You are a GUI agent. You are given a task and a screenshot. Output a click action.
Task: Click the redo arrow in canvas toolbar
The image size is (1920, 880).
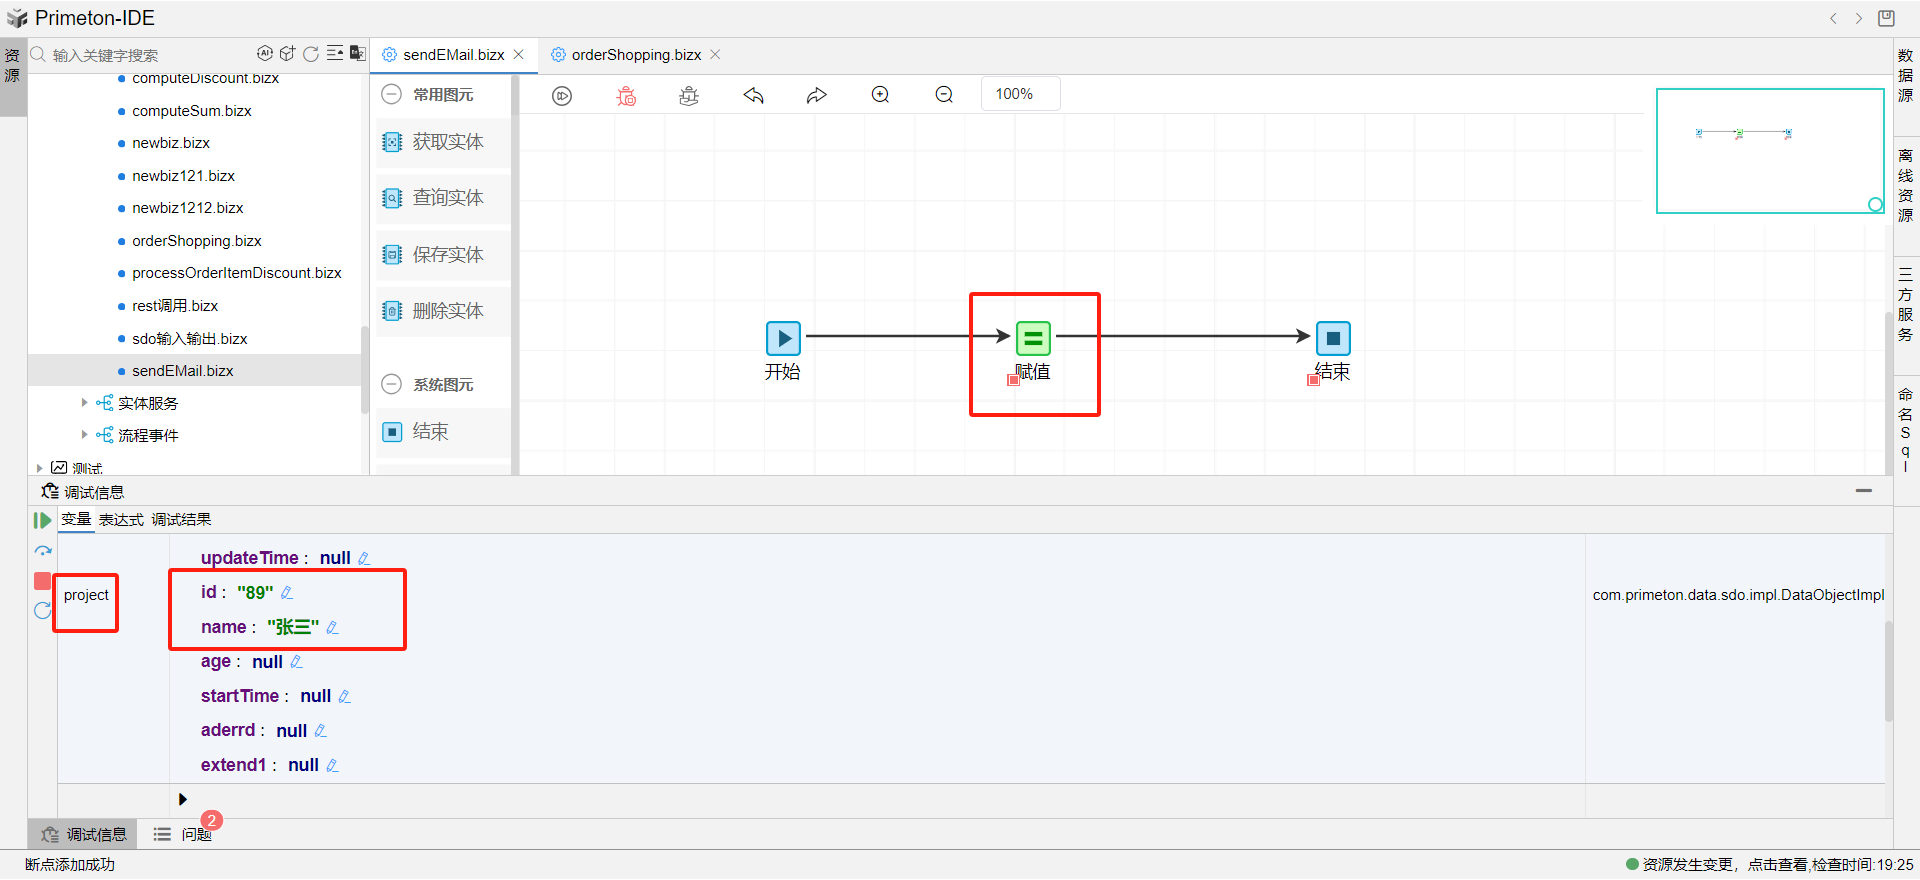coord(817,96)
